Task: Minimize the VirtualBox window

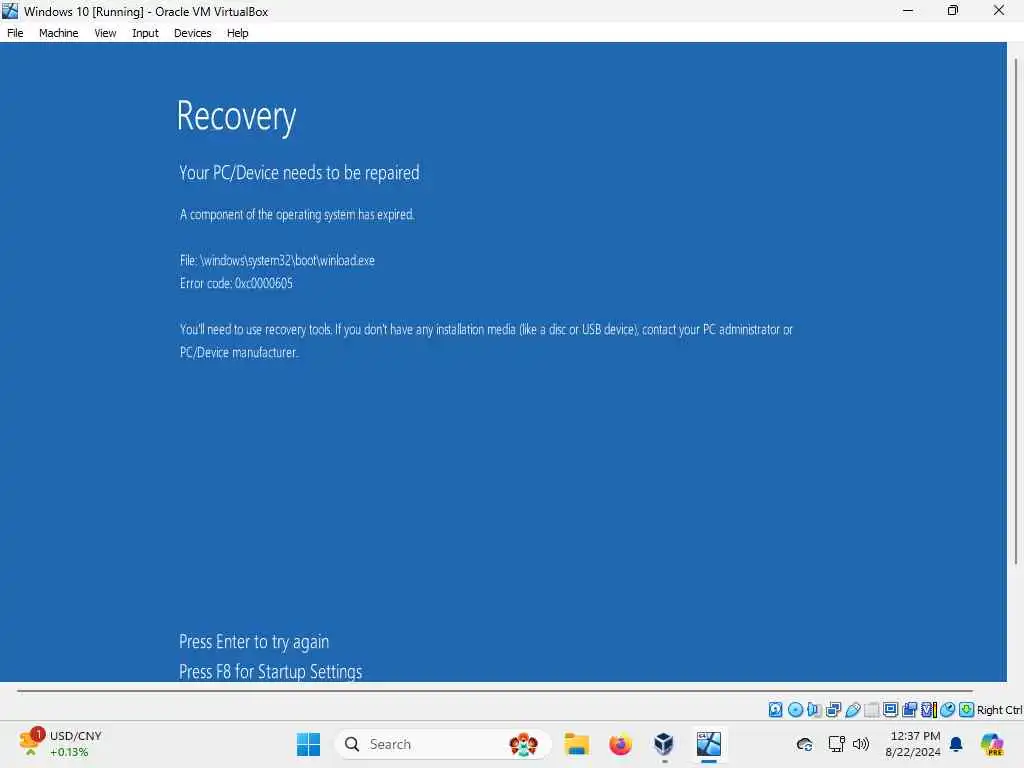Action: pos(908,10)
